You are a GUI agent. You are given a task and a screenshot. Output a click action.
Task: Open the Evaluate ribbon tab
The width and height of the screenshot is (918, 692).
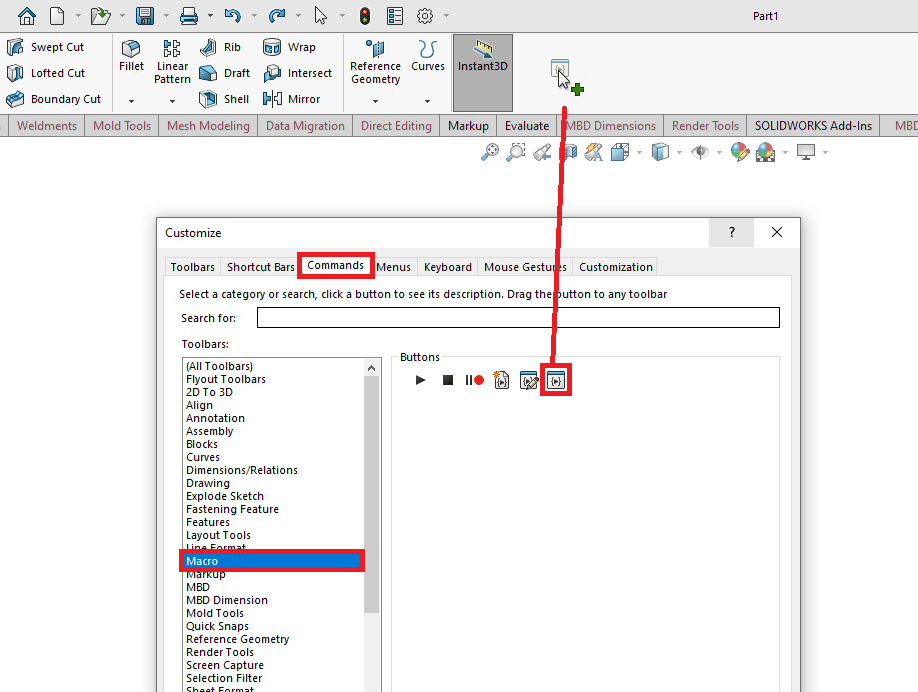(527, 125)
